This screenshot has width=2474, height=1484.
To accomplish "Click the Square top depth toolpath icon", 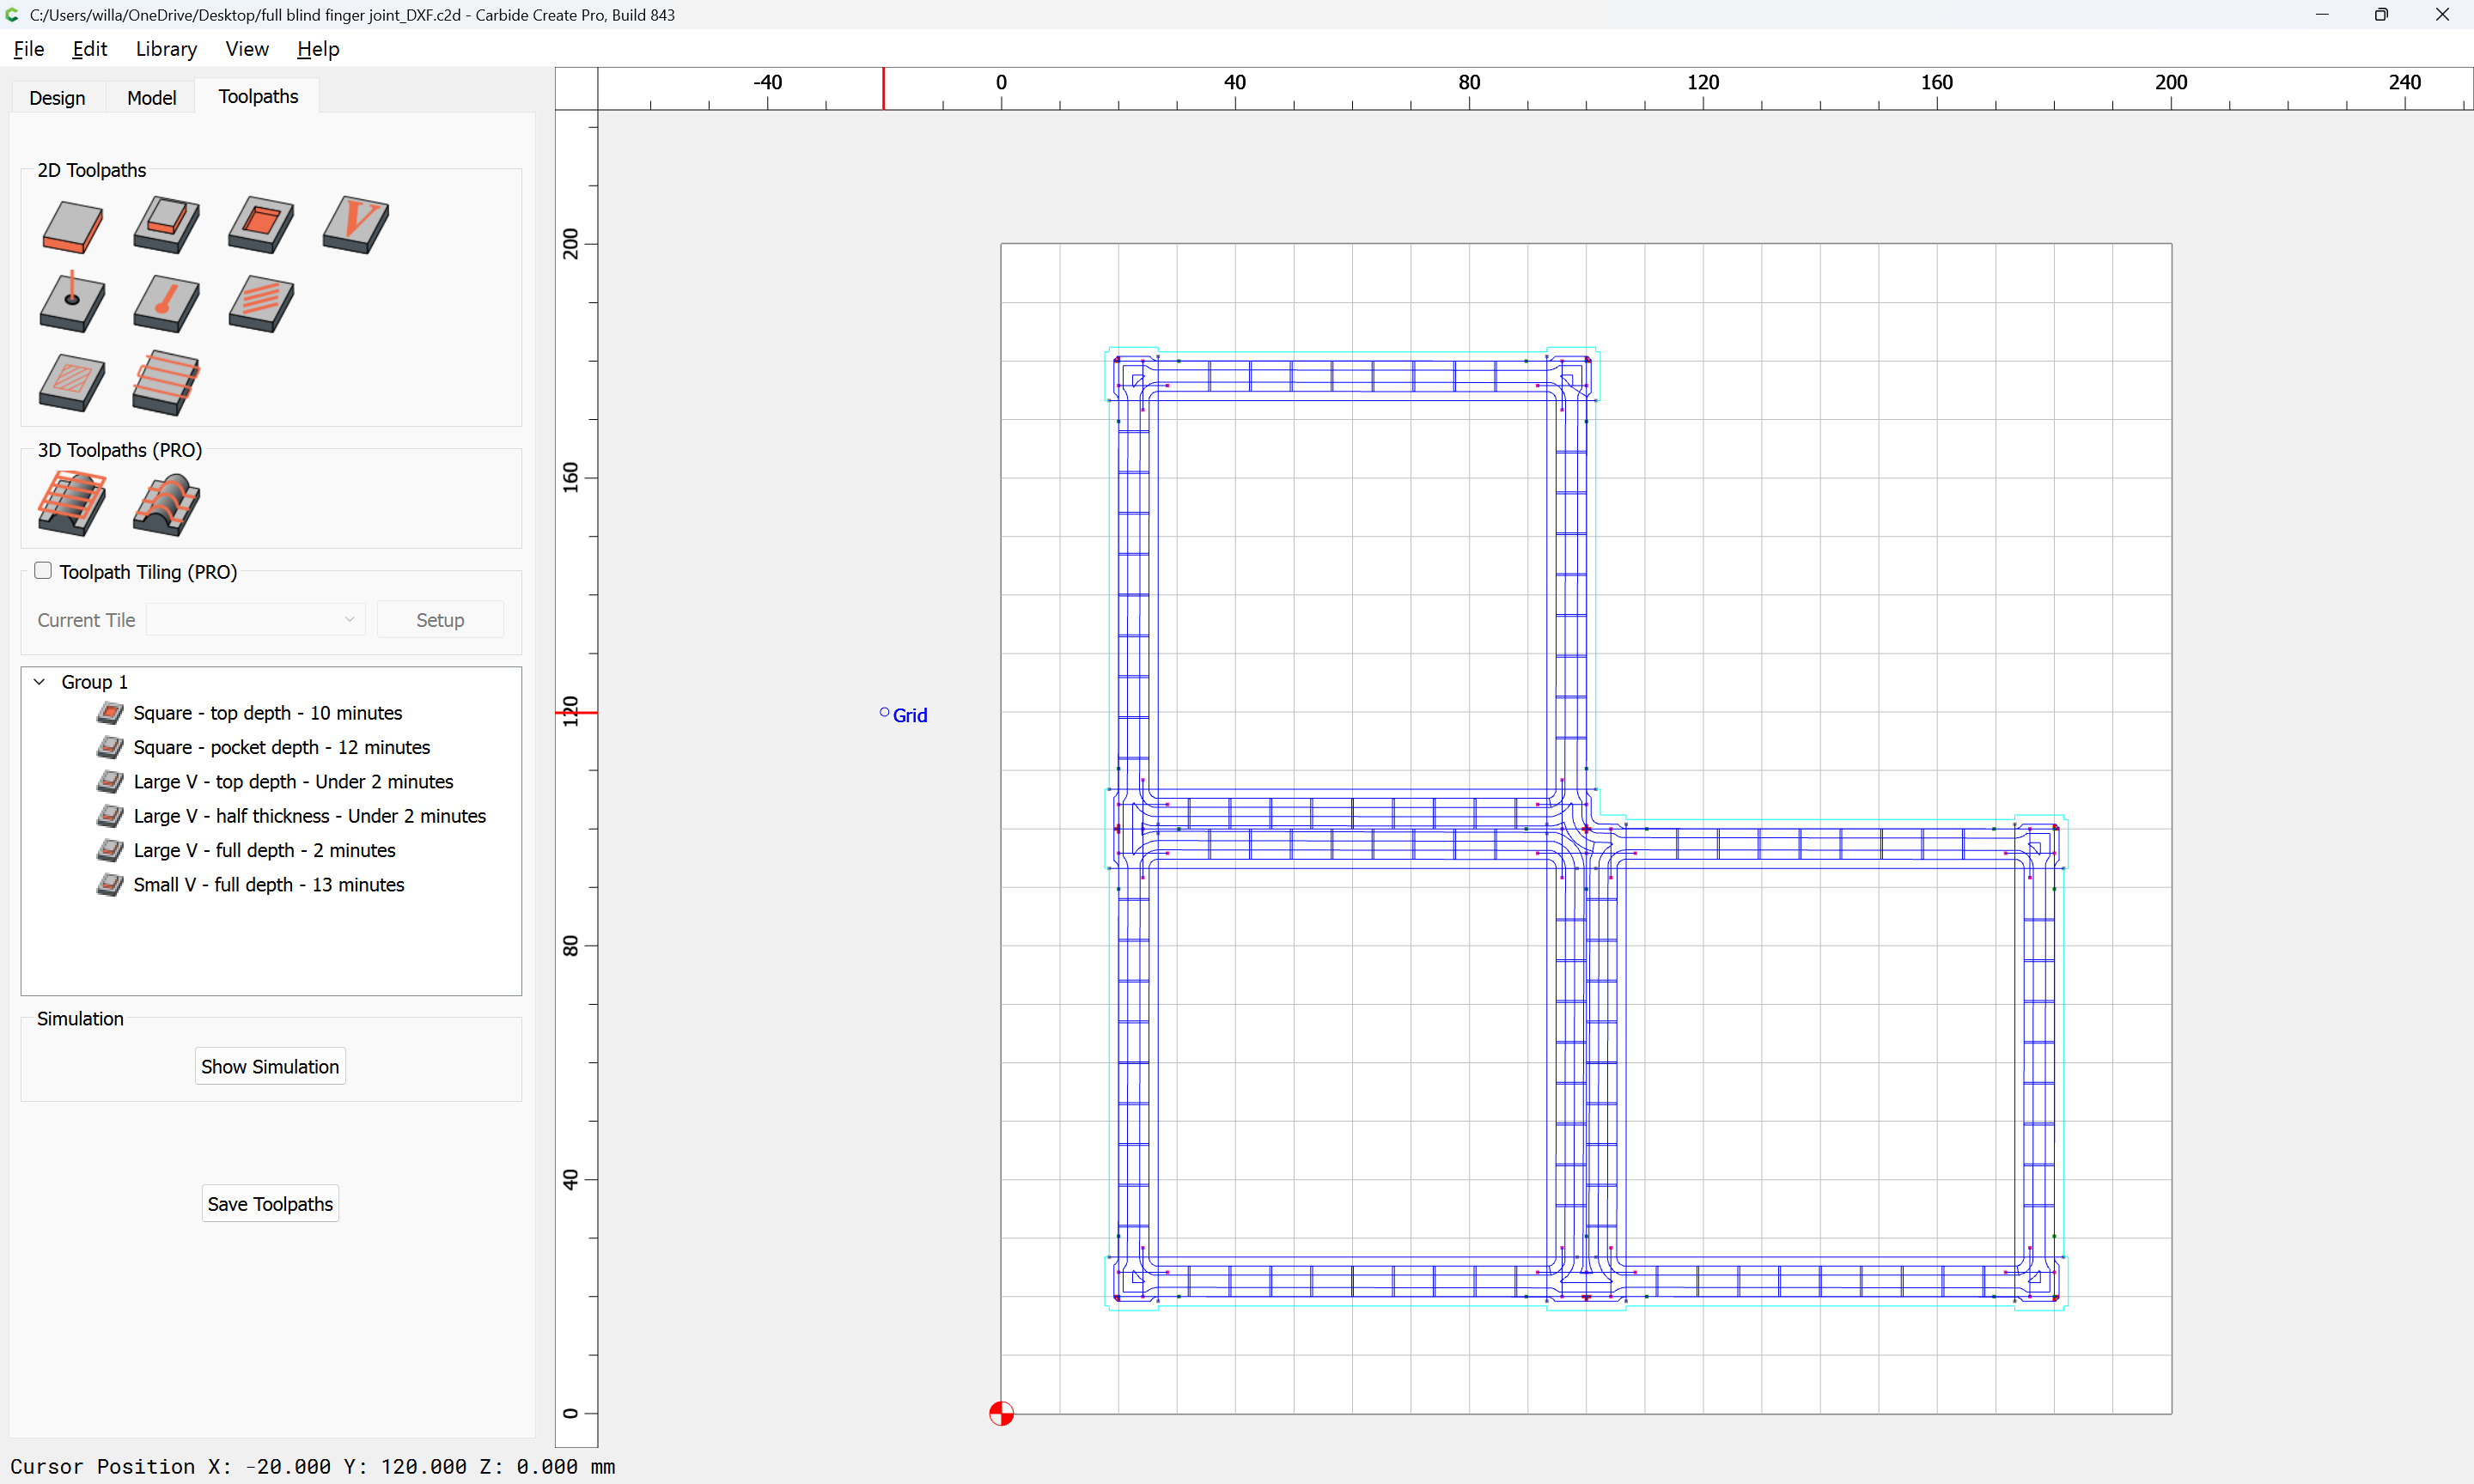I will click(110, 713).
